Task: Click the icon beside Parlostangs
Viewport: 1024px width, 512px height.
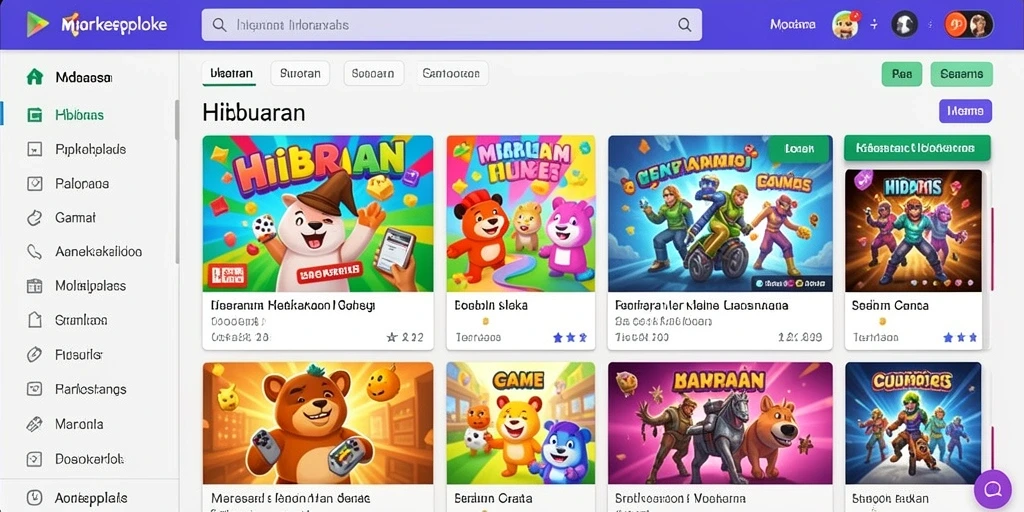Action: (x=35, y=389)
